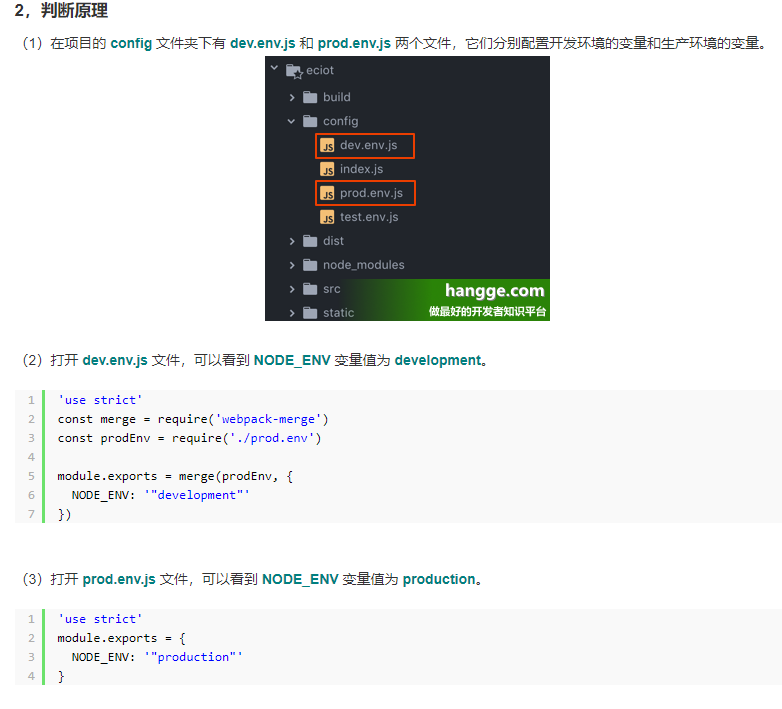Collapse the config folder chevron
This screenshot has width=782, height=709.
pyautogui.click(x=291, y=121)
